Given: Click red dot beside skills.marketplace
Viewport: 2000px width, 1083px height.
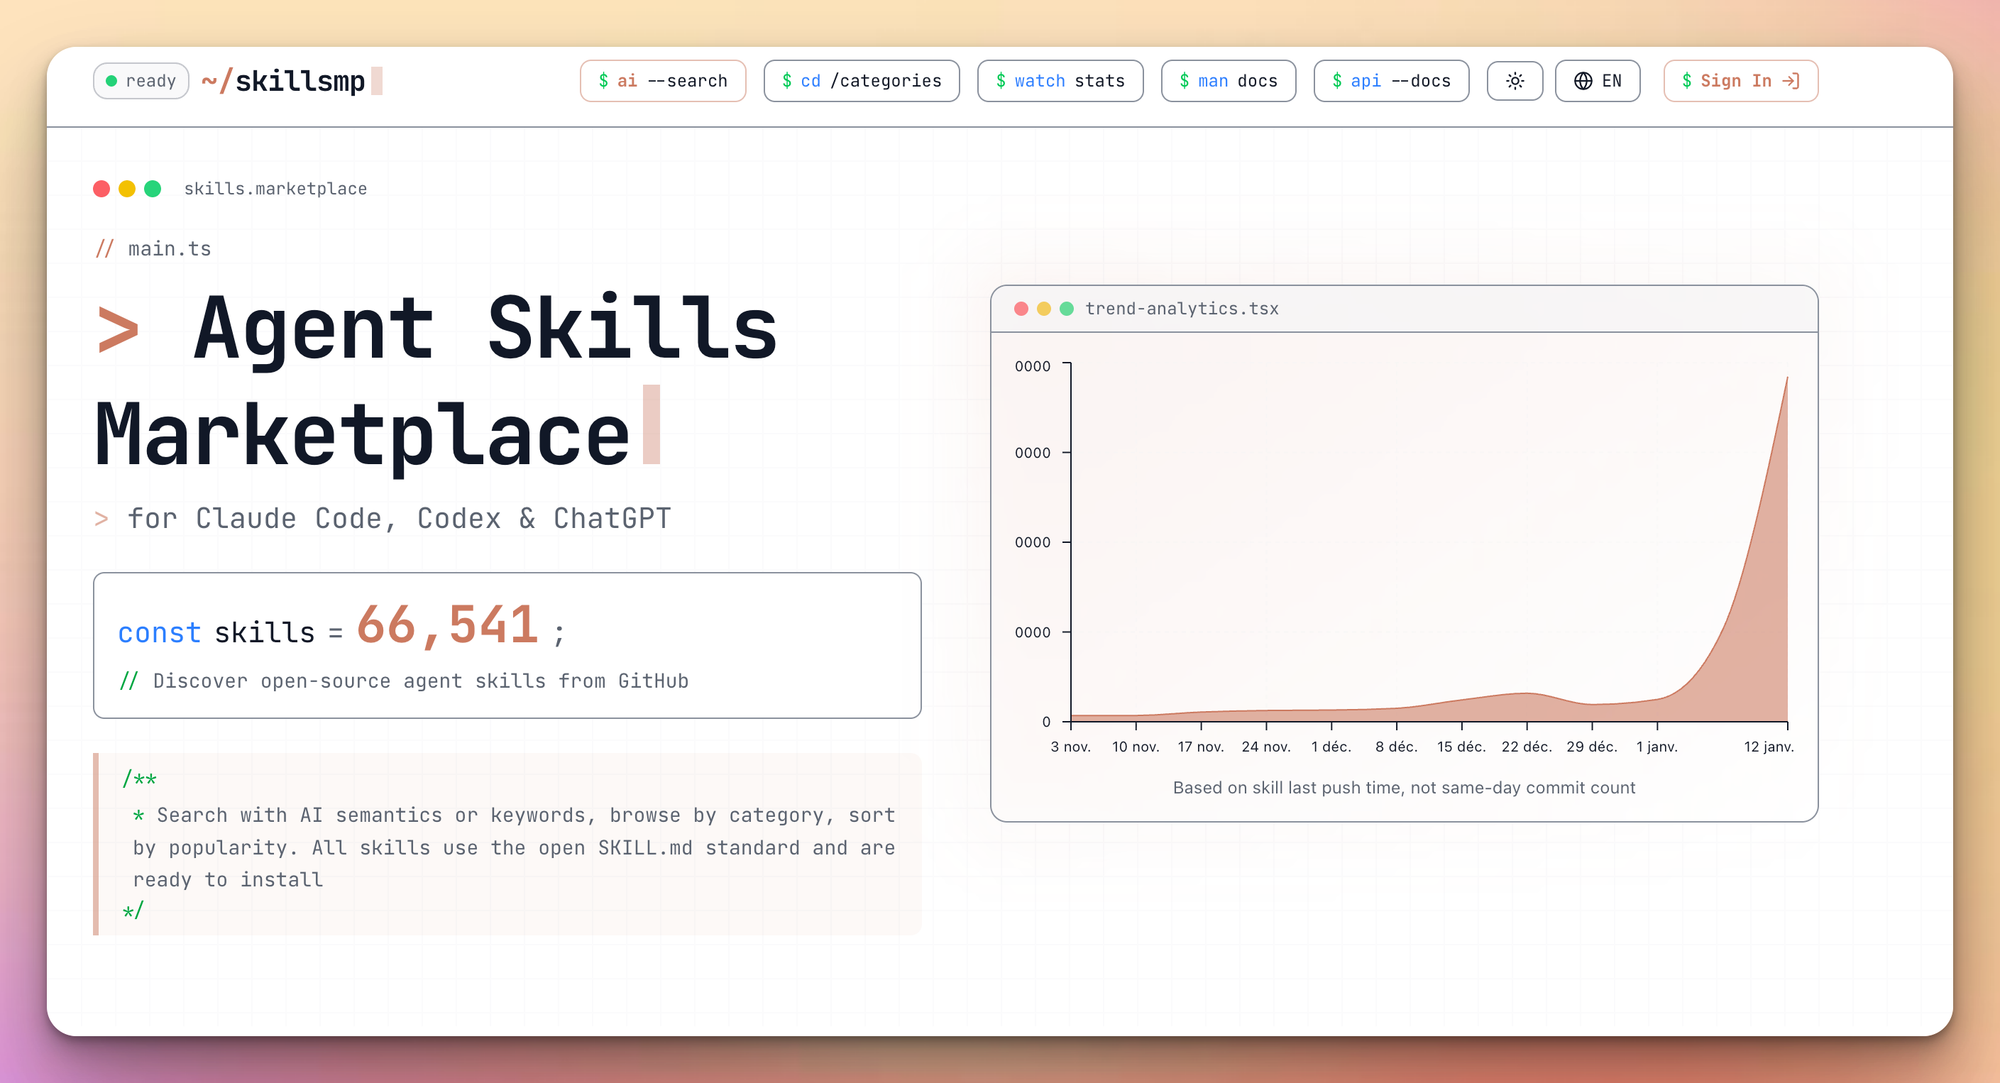Looking at the screenshot, I should pos(102,189).
